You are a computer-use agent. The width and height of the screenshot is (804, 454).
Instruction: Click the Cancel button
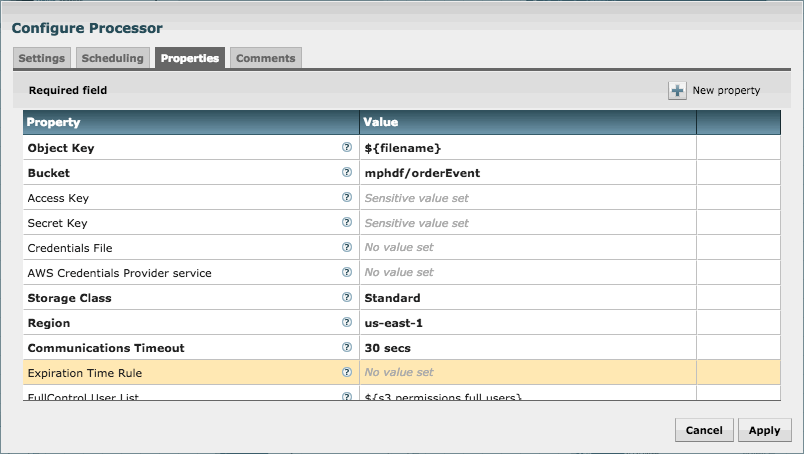coord(704,430)
